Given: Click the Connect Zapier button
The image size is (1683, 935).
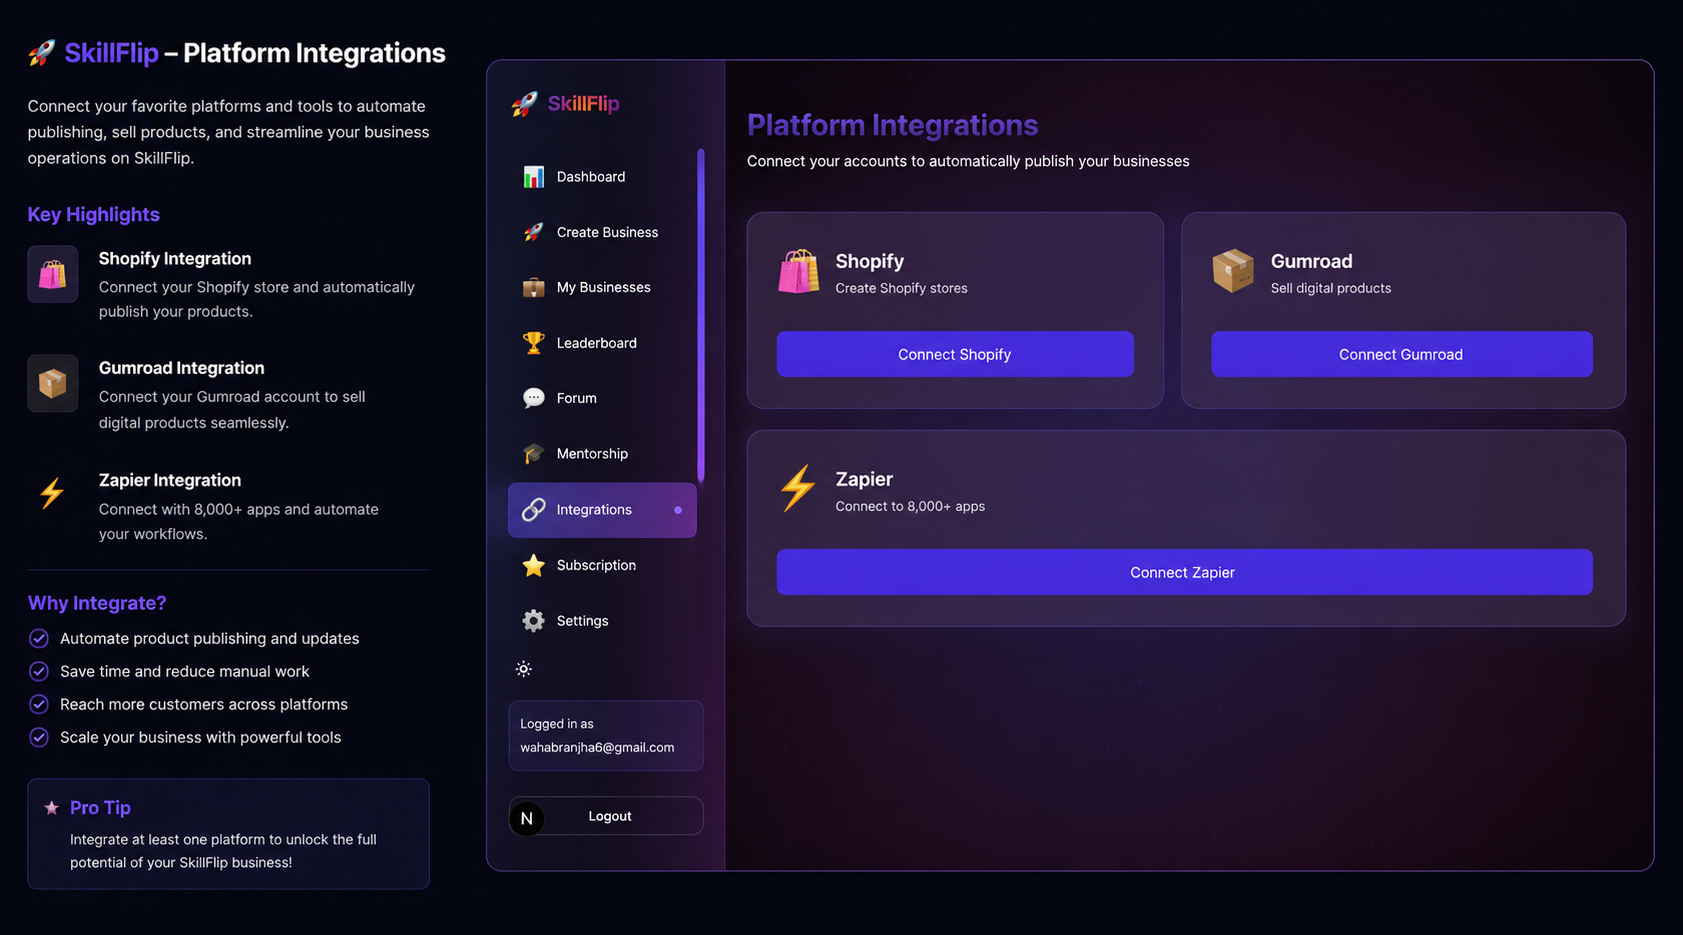Looking at the screenshot, I should pyautogui.click(x=1184, y=572).
